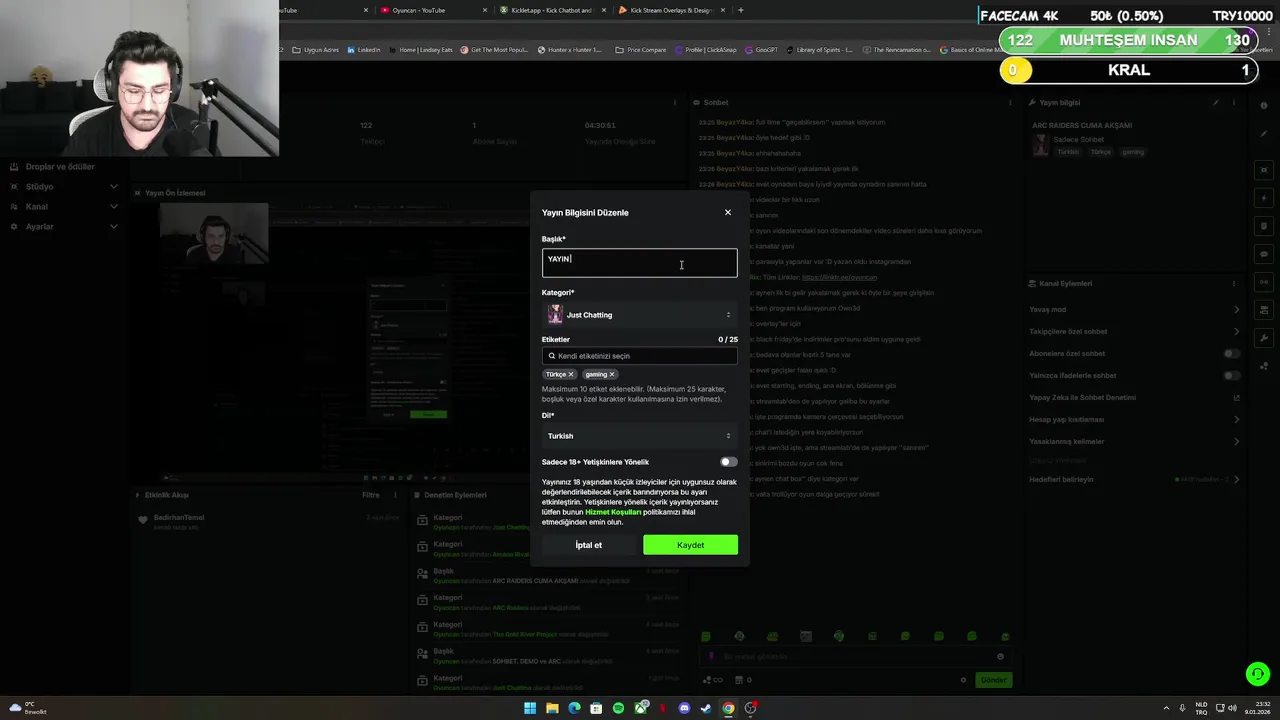Click the chat bubble icon in right toolbar
1280x720 pixels.
point(1264,254)
